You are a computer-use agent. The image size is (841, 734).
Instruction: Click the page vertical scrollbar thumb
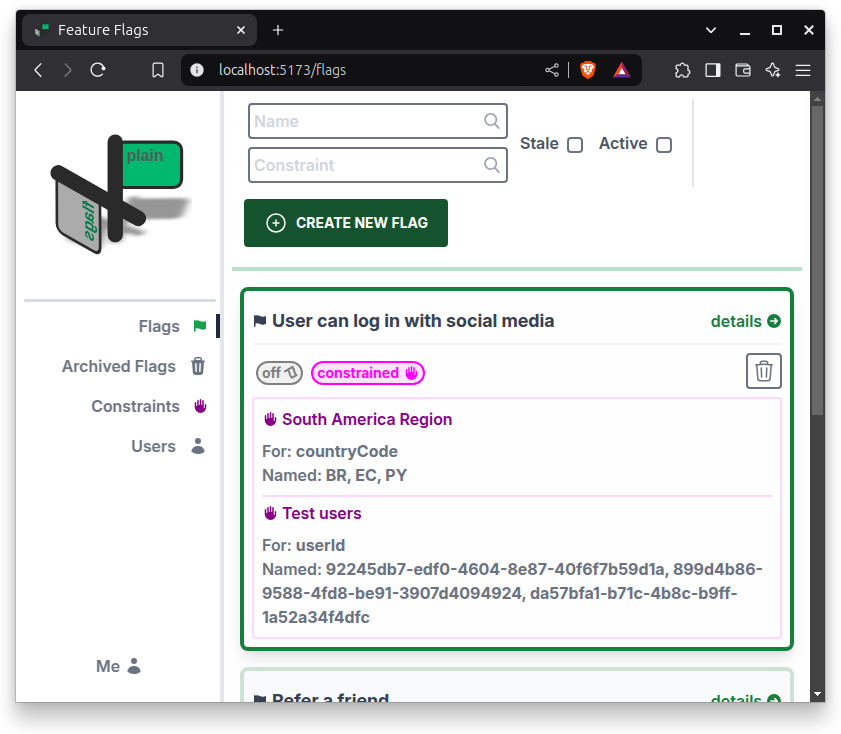[817, 261]
